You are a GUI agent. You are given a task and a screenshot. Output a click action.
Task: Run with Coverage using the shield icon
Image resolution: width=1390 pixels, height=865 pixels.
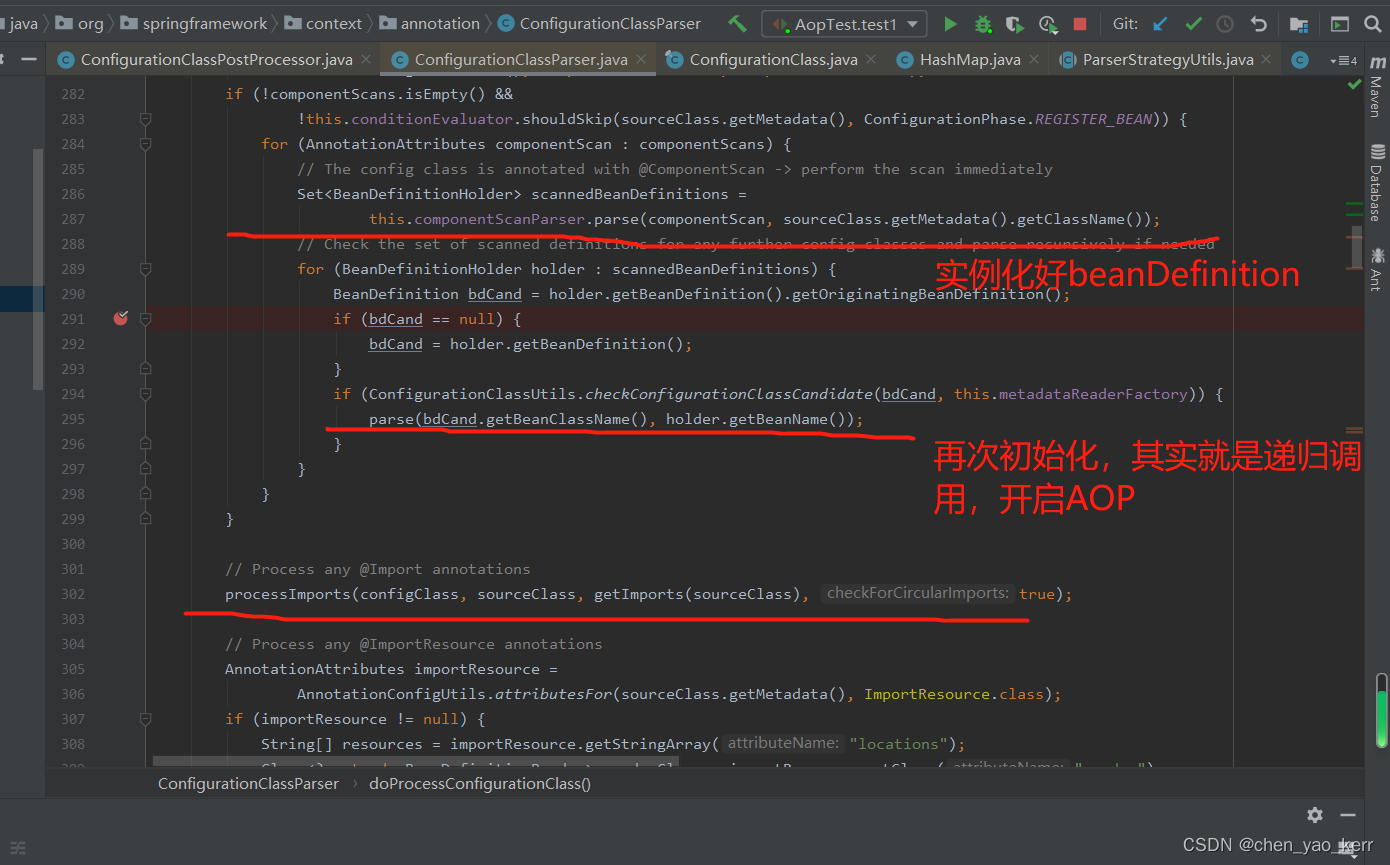(1015, 24)
